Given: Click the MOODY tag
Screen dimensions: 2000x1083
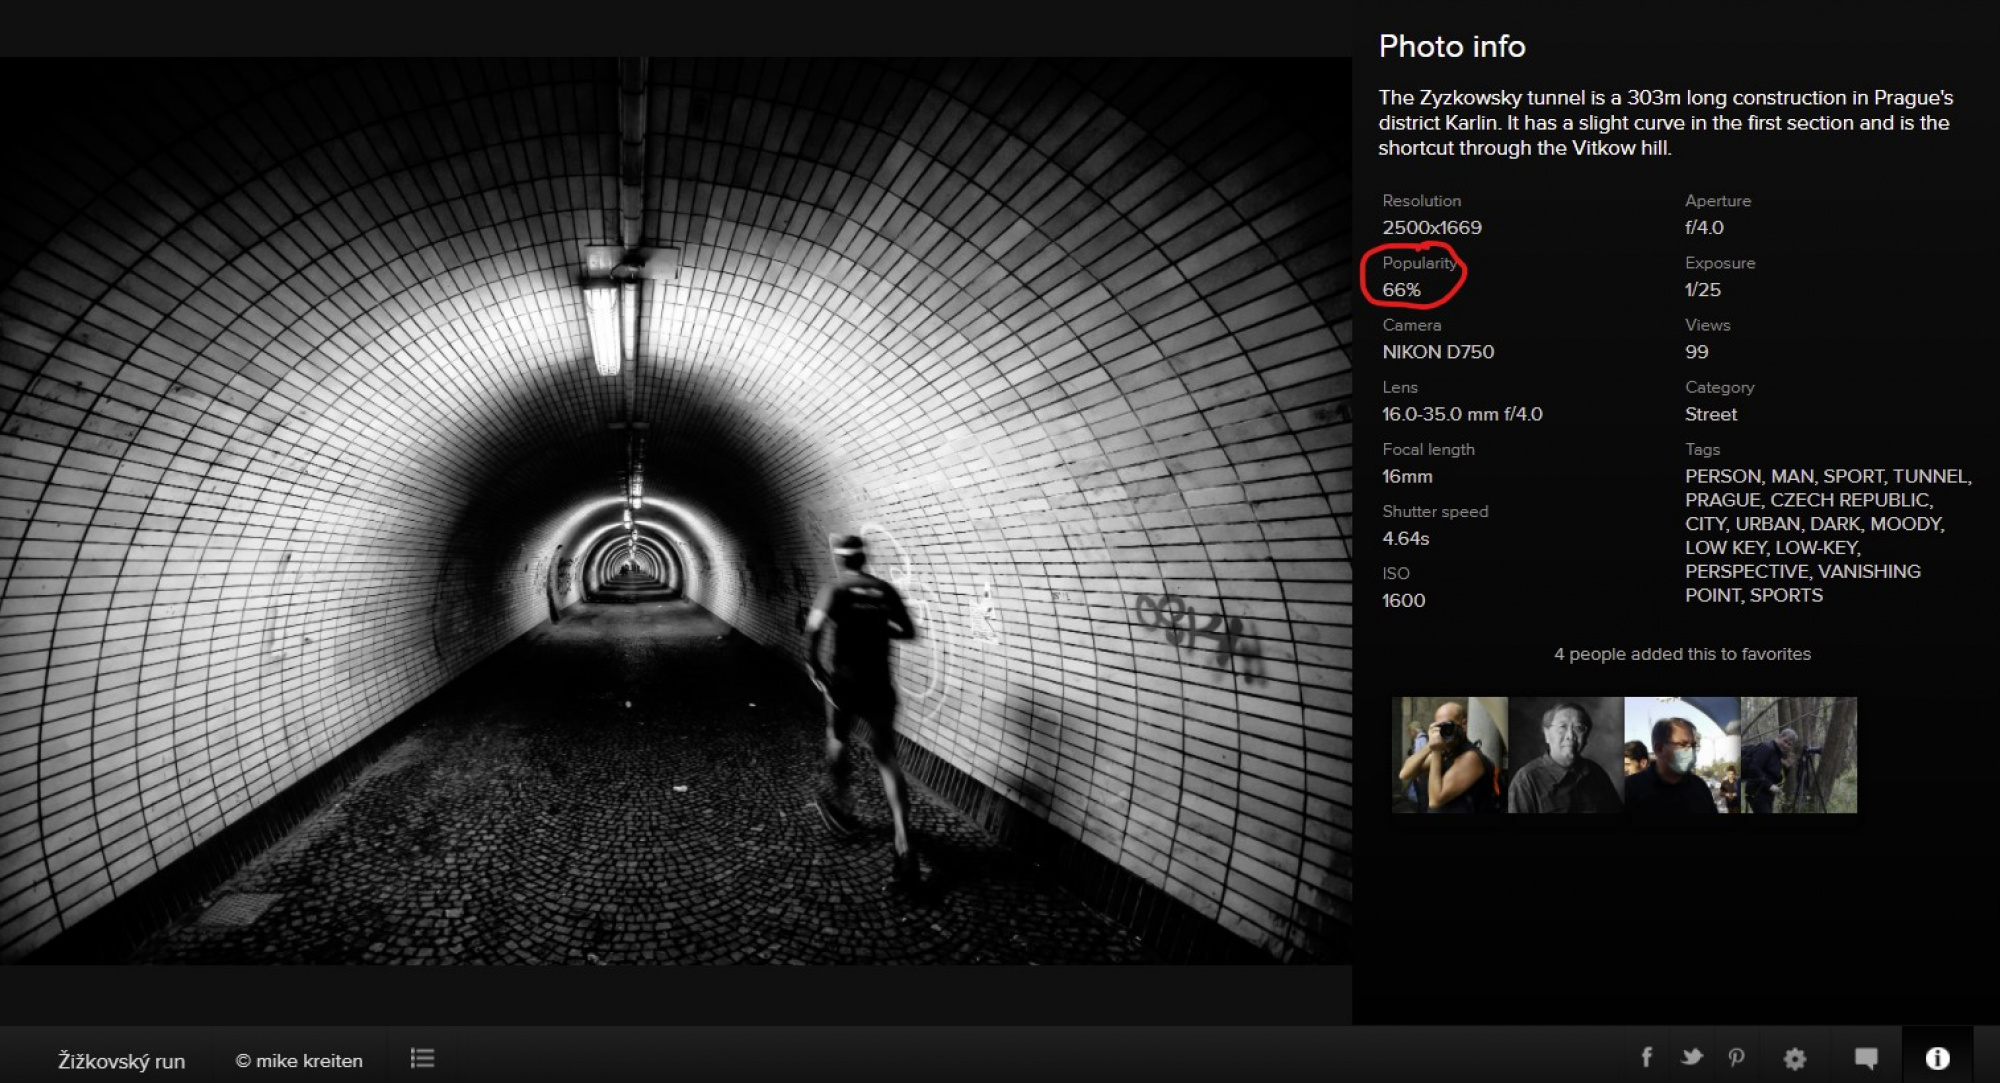Looking at the screenshot, I should point(1905,524).
